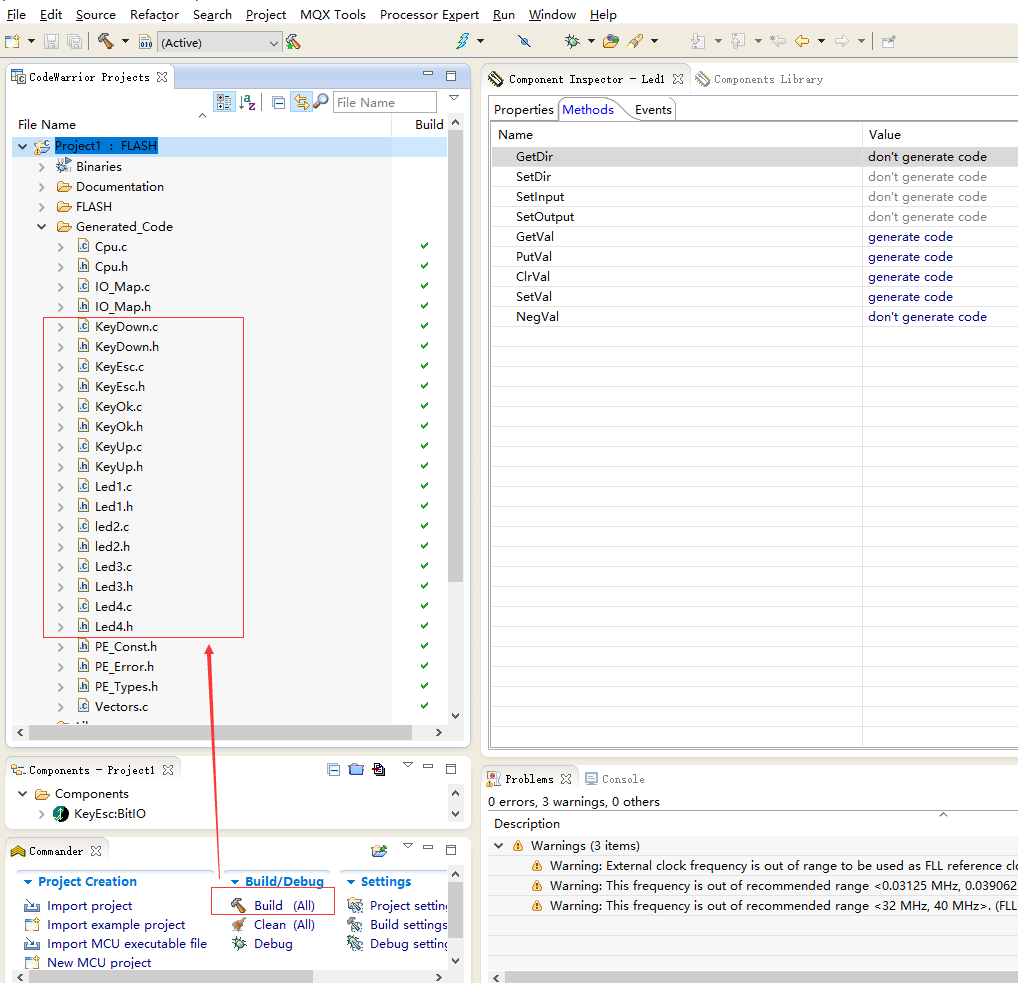Click the tree view mode icon in Projects
Screen dimensions: 1018x983
coord(224,102)
